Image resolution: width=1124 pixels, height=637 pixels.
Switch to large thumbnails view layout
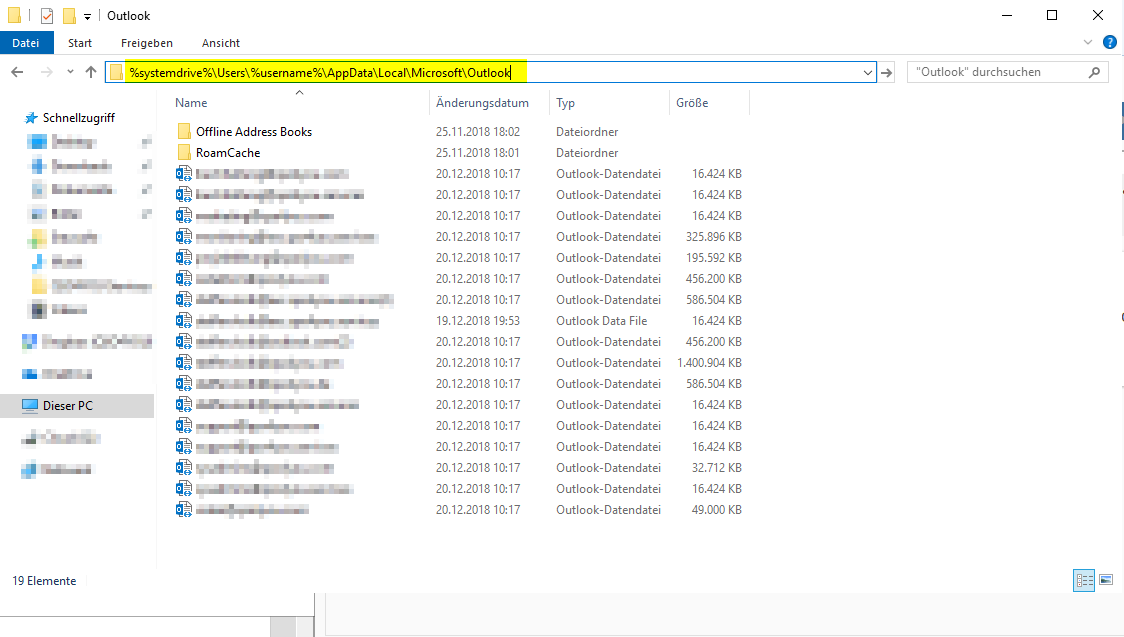pos(1106,580)
